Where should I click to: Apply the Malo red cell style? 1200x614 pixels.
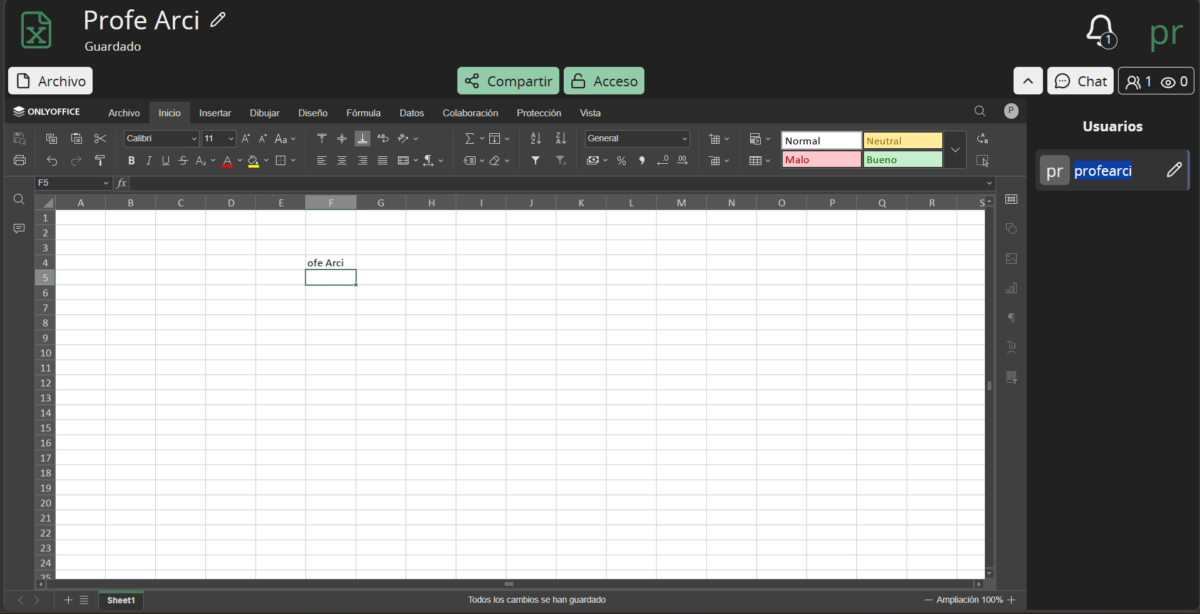coord(821,160)
